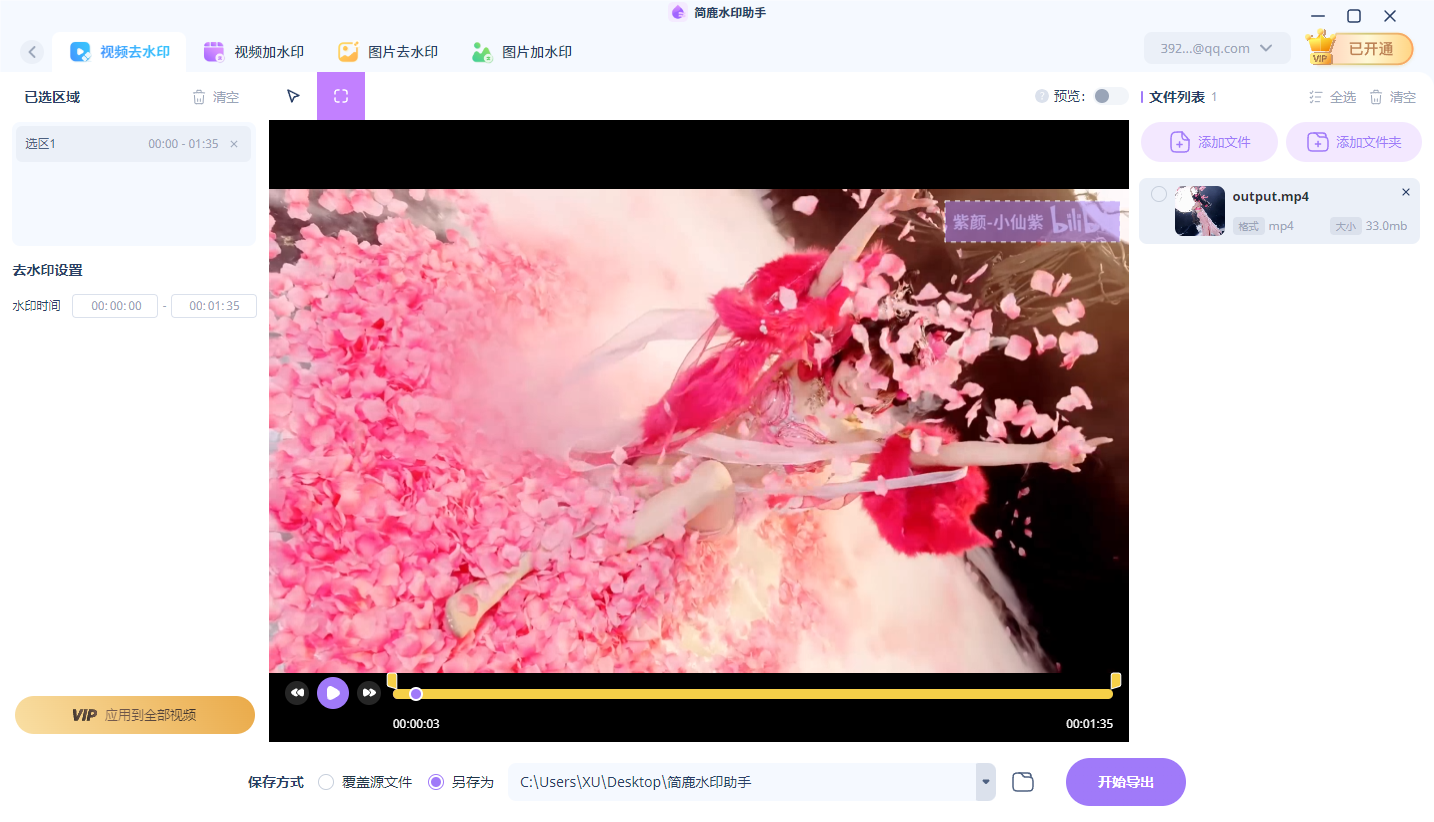Select the 另存为 save option
This screenshot has width=1434, height=822.
(x=461, y=782)
